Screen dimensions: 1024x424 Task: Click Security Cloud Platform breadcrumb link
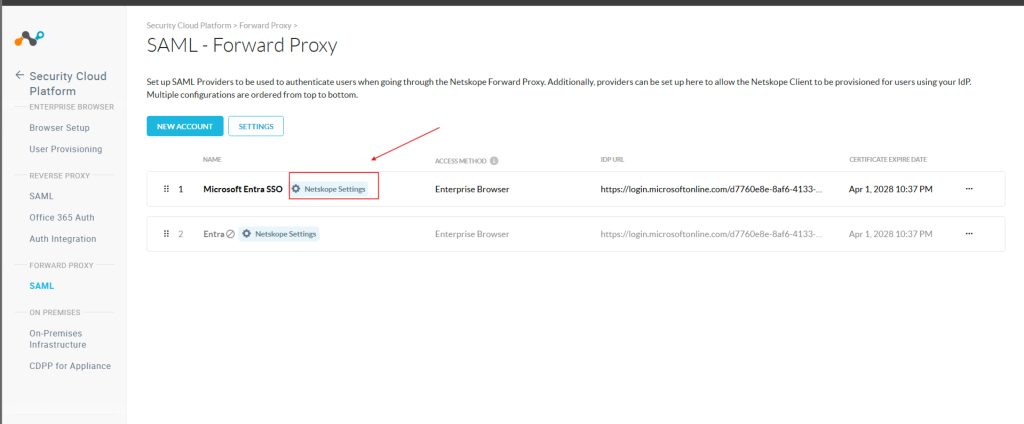tap(189, 25)
